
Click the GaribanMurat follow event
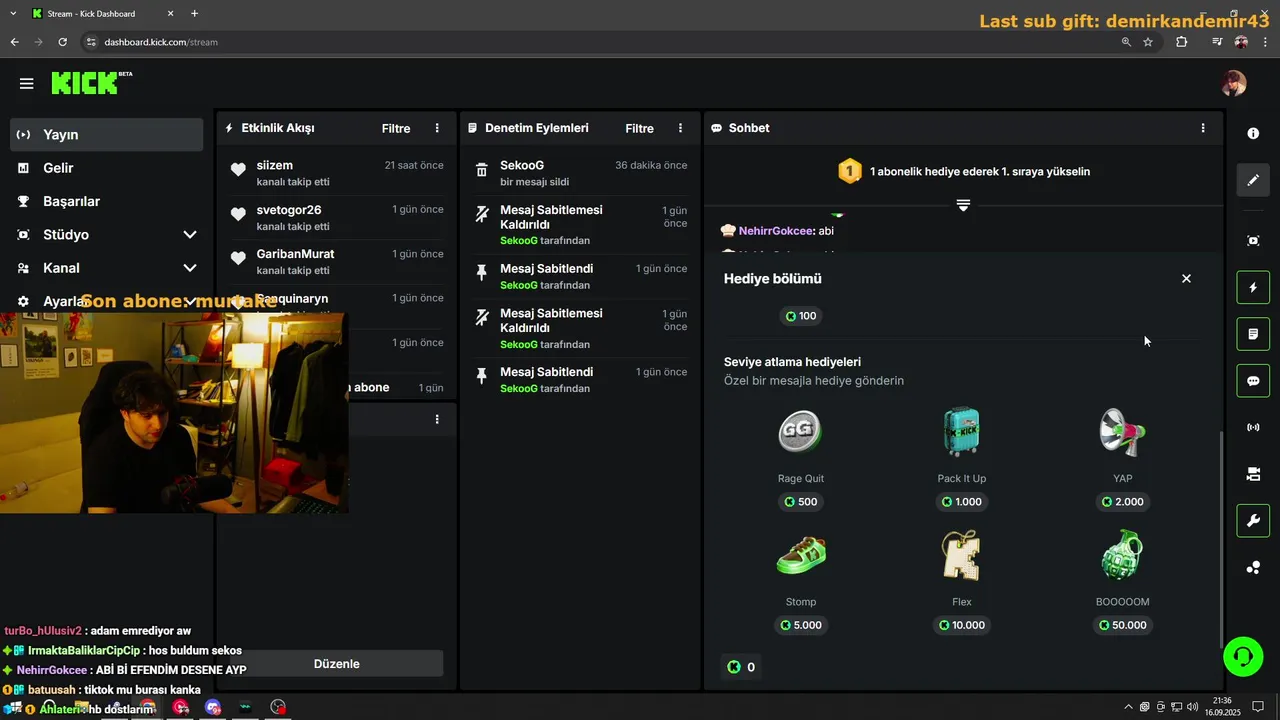tap(336, 262)
